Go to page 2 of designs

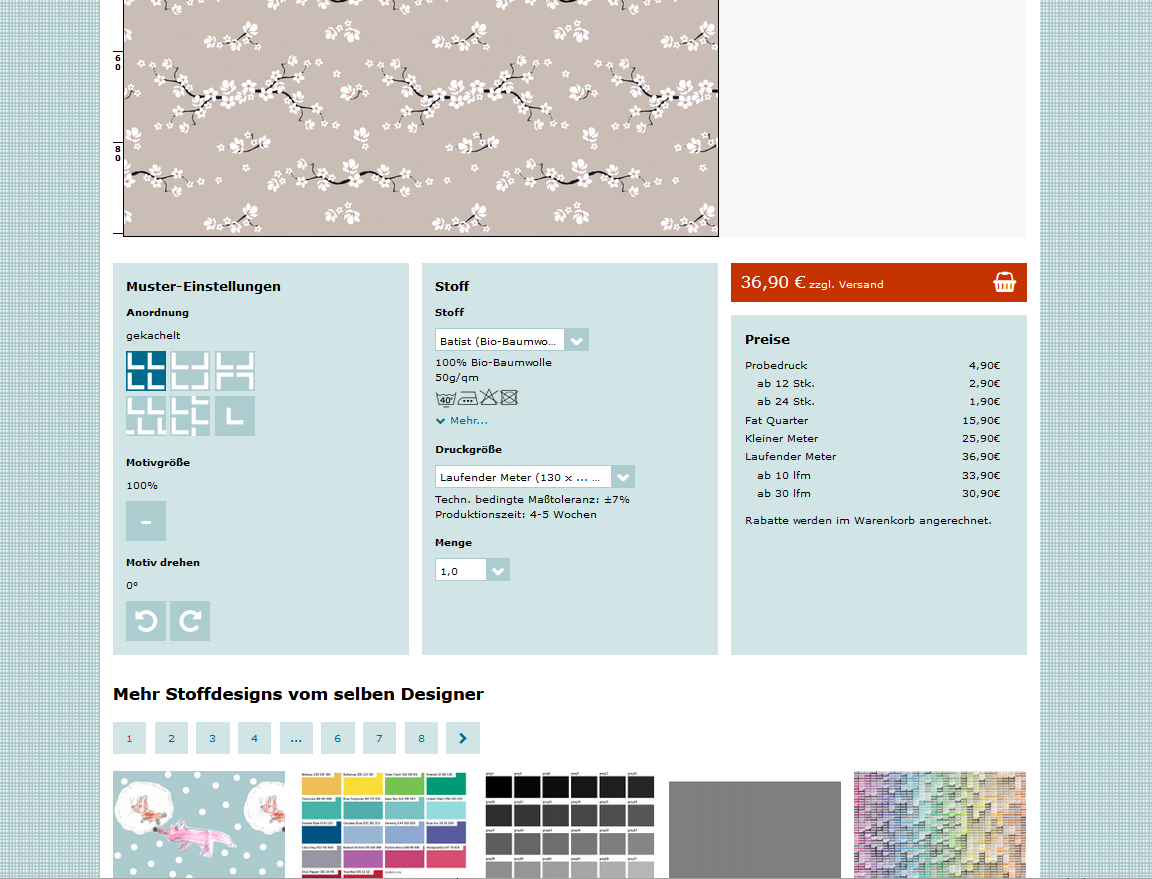pos(171,738)
